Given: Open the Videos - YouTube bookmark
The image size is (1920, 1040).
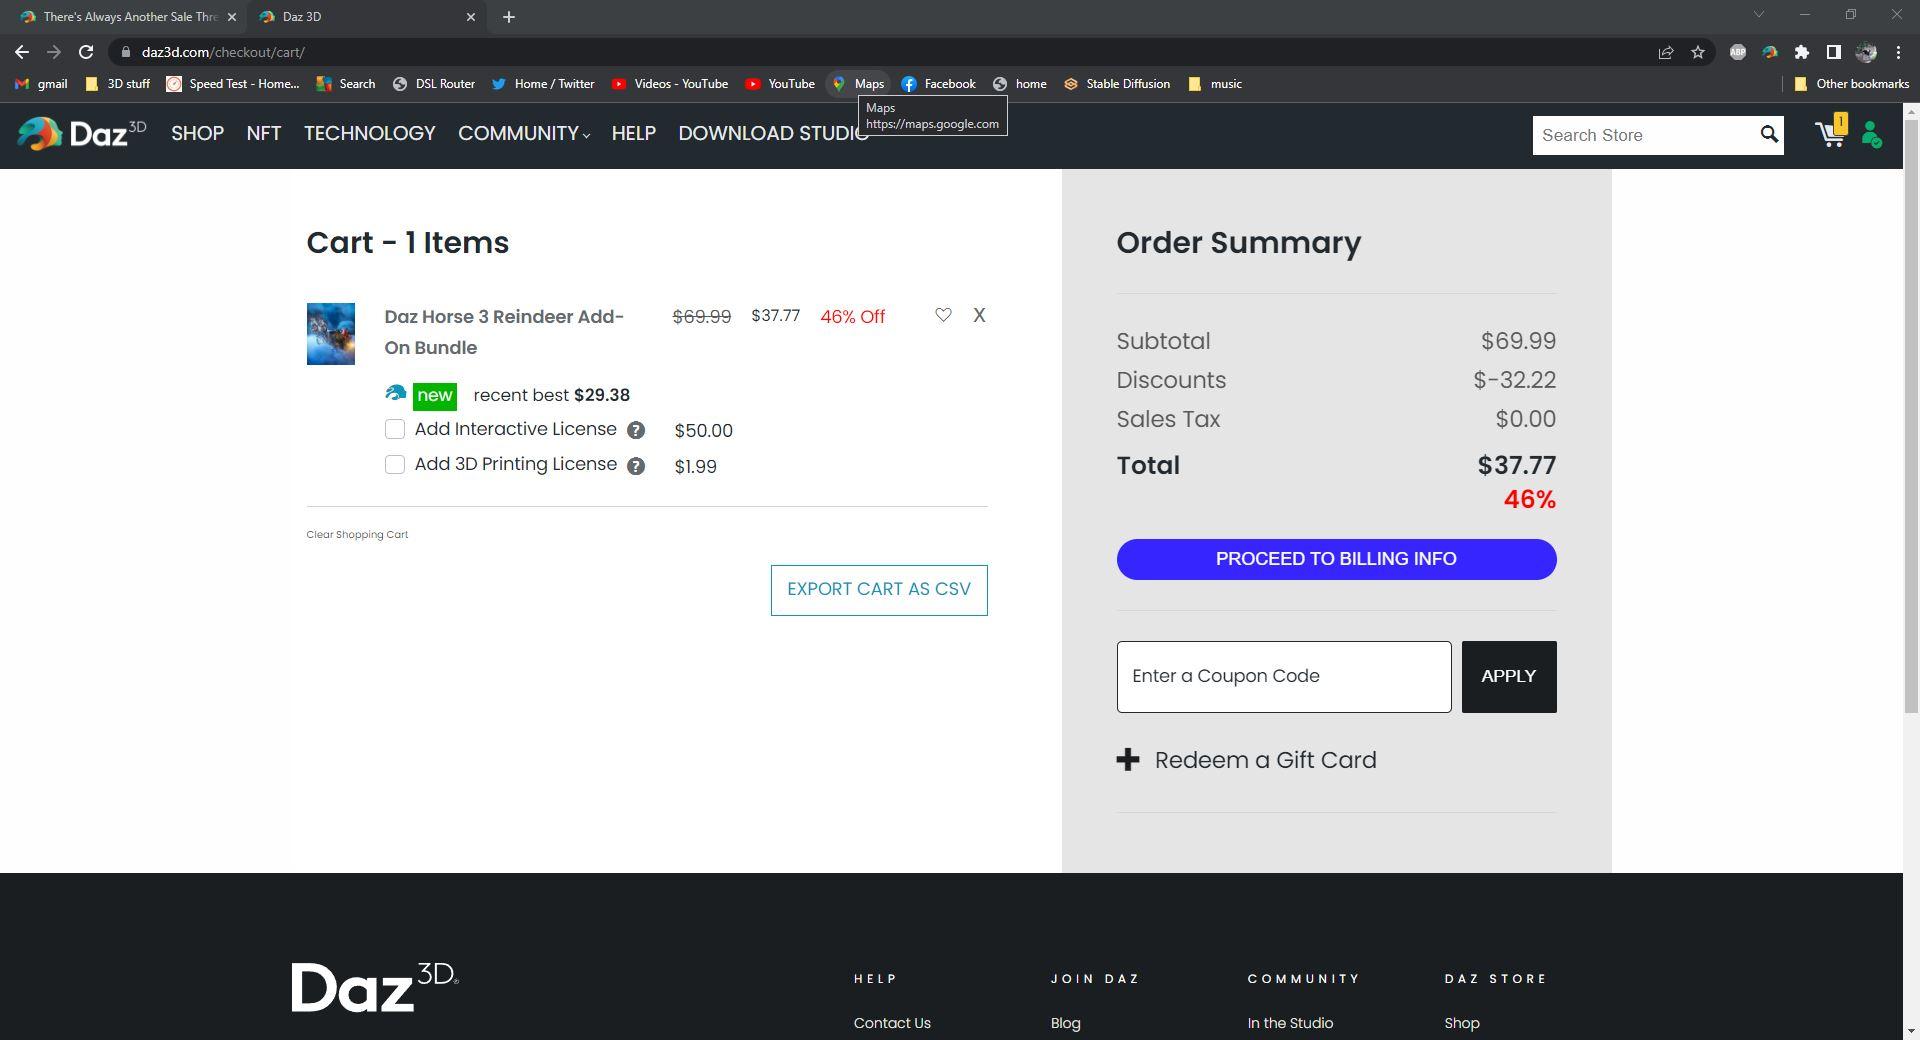Looking at the screenshot, I should [670, 84].
